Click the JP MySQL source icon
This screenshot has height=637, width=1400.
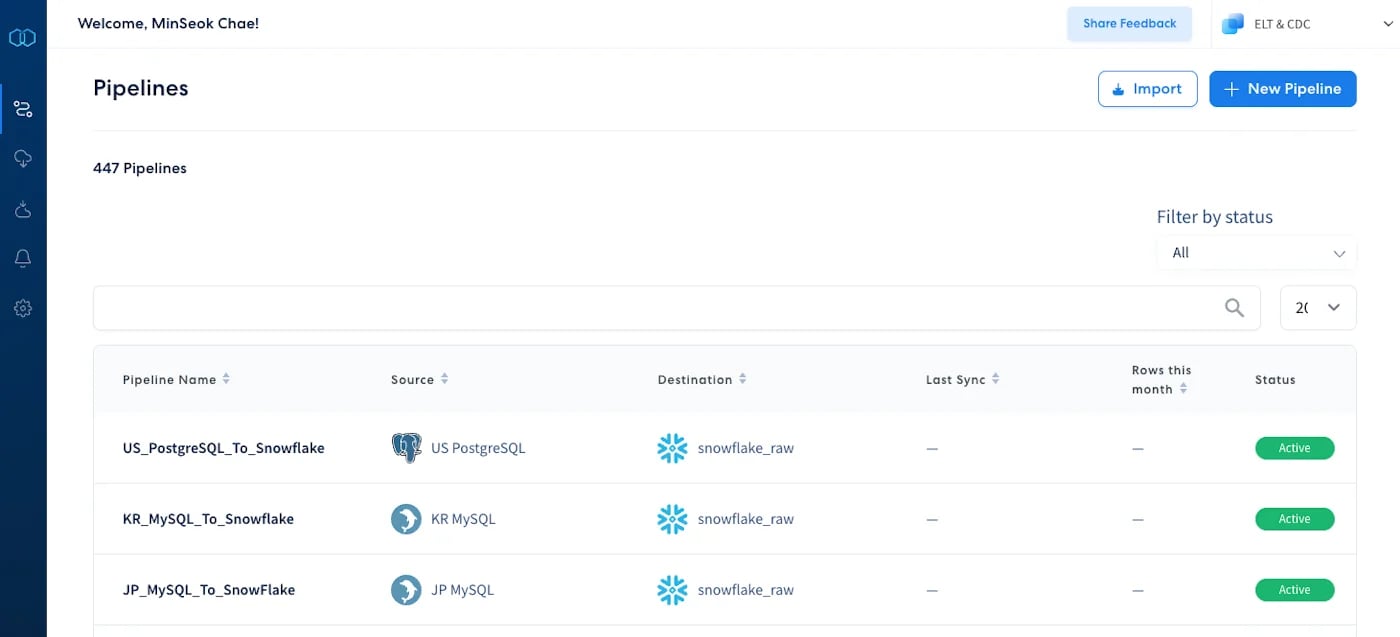(406, 590)
